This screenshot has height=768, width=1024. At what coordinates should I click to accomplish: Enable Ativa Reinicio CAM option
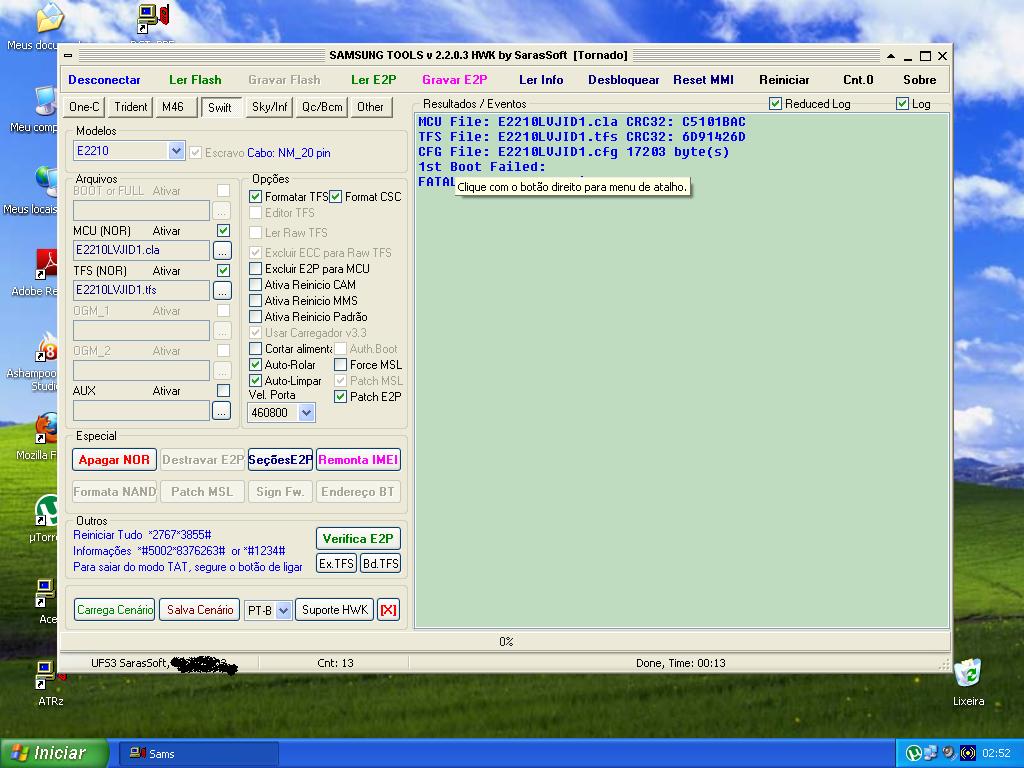click(x=255, y=285)
